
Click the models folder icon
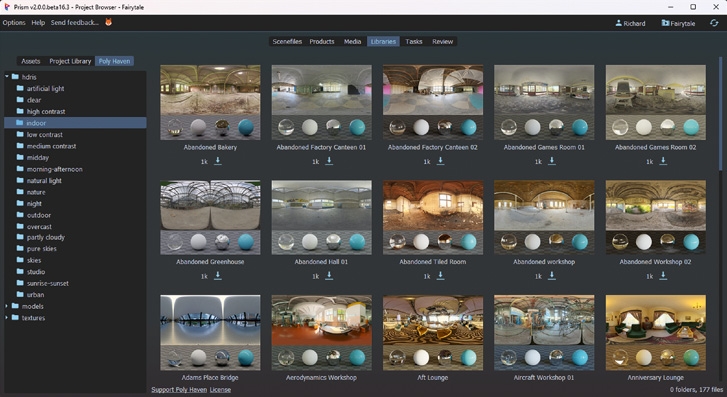tap(15, 306)
